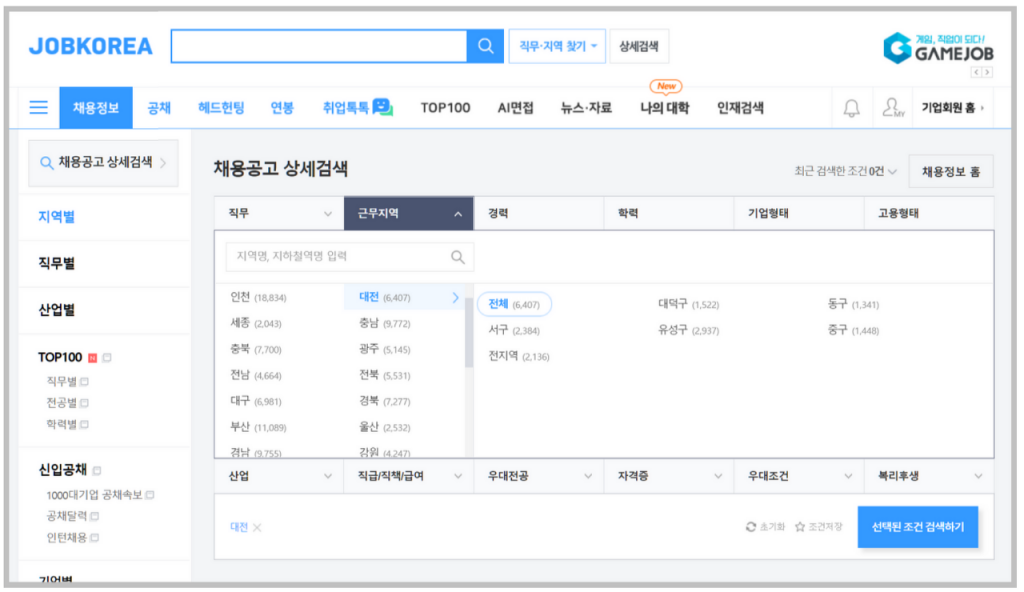Click the region list scrollbar
Viewport: 1024px width, 592px height.
(468, 333)
